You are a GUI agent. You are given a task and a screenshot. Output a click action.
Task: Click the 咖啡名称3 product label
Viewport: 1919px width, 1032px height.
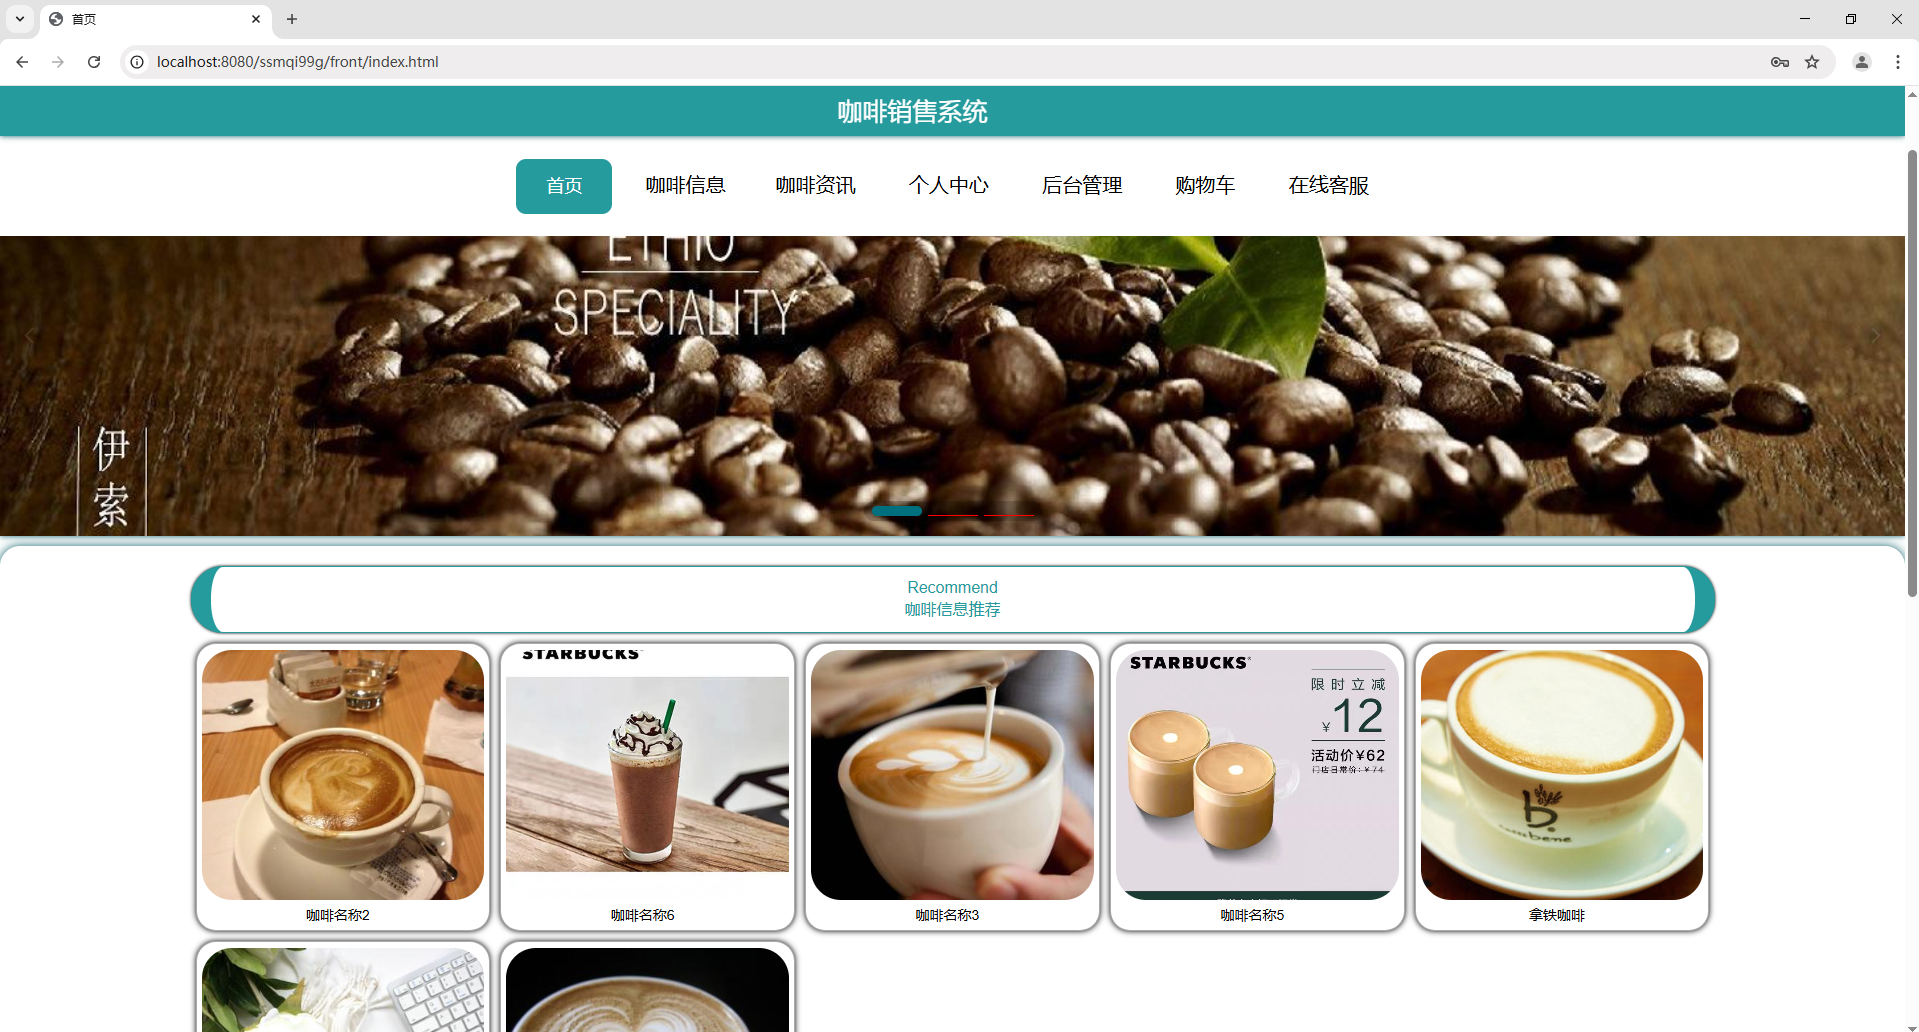(x=947, y=915)
